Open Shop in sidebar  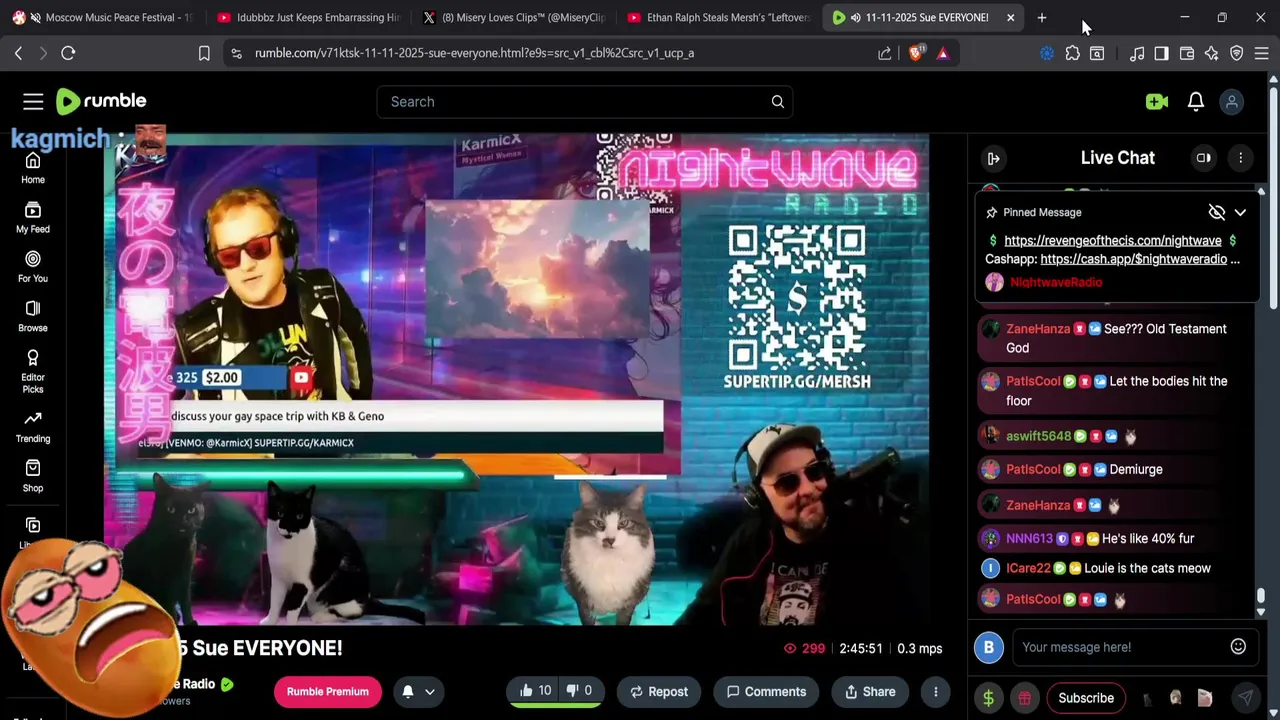click(33, 476)
